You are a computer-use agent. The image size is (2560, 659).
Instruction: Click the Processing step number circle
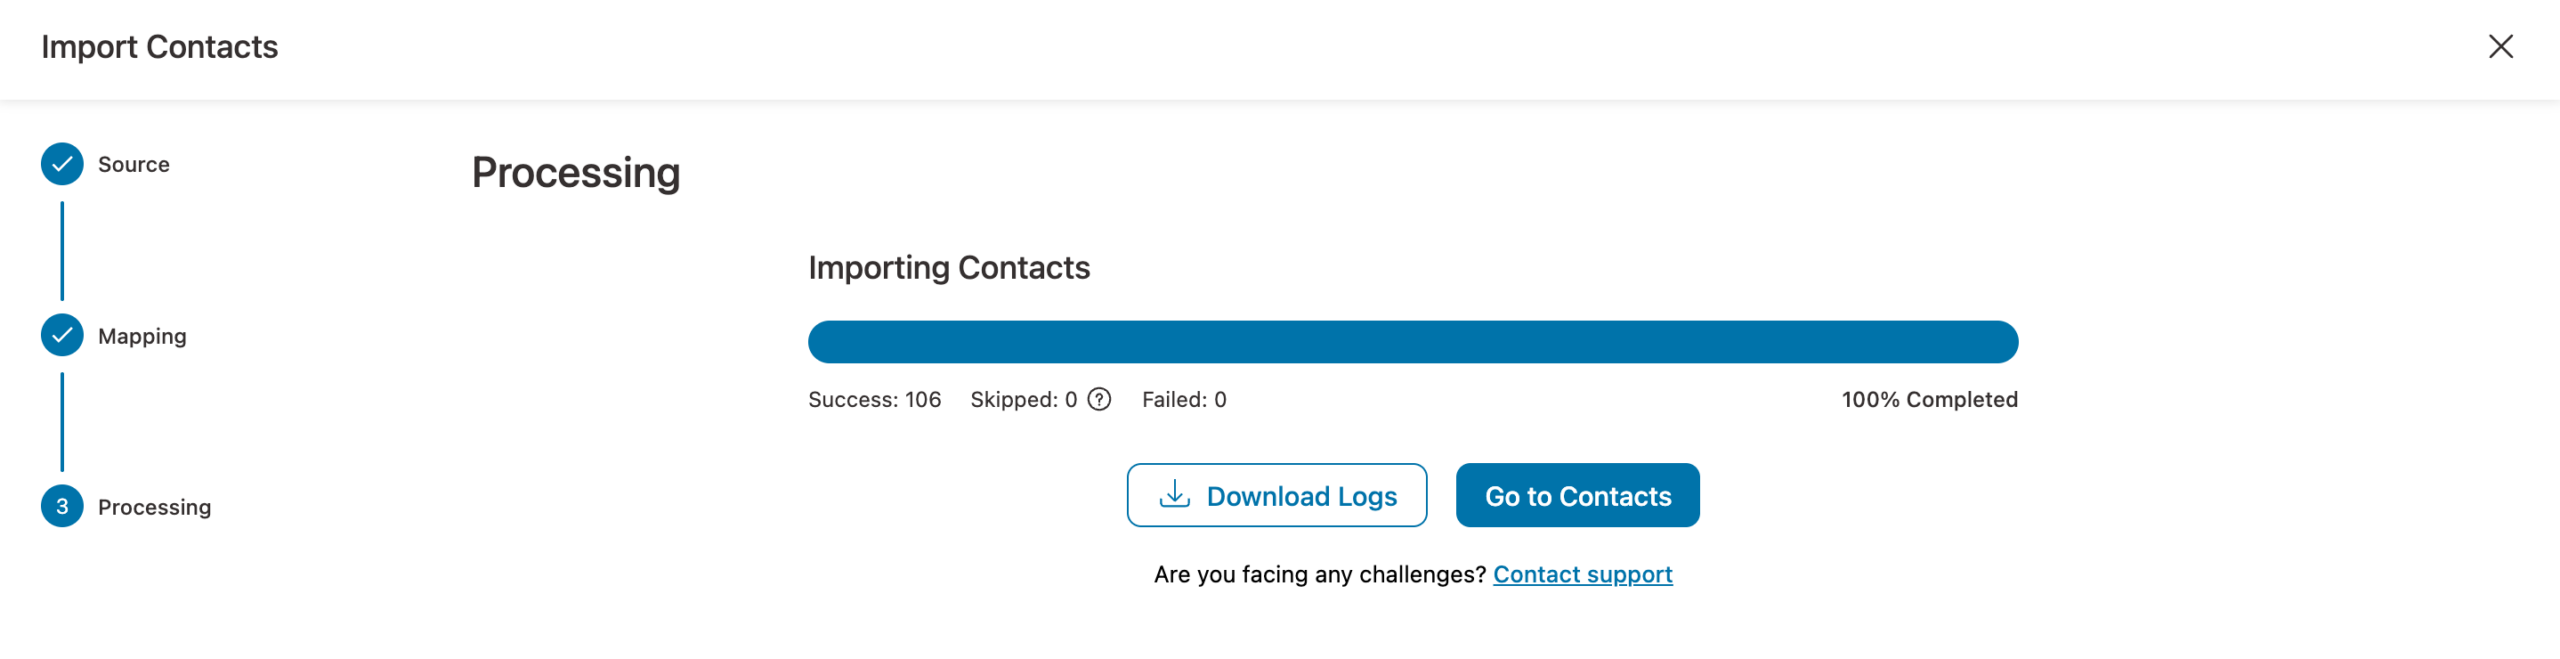pyautogui.click(x=63, y=507)
